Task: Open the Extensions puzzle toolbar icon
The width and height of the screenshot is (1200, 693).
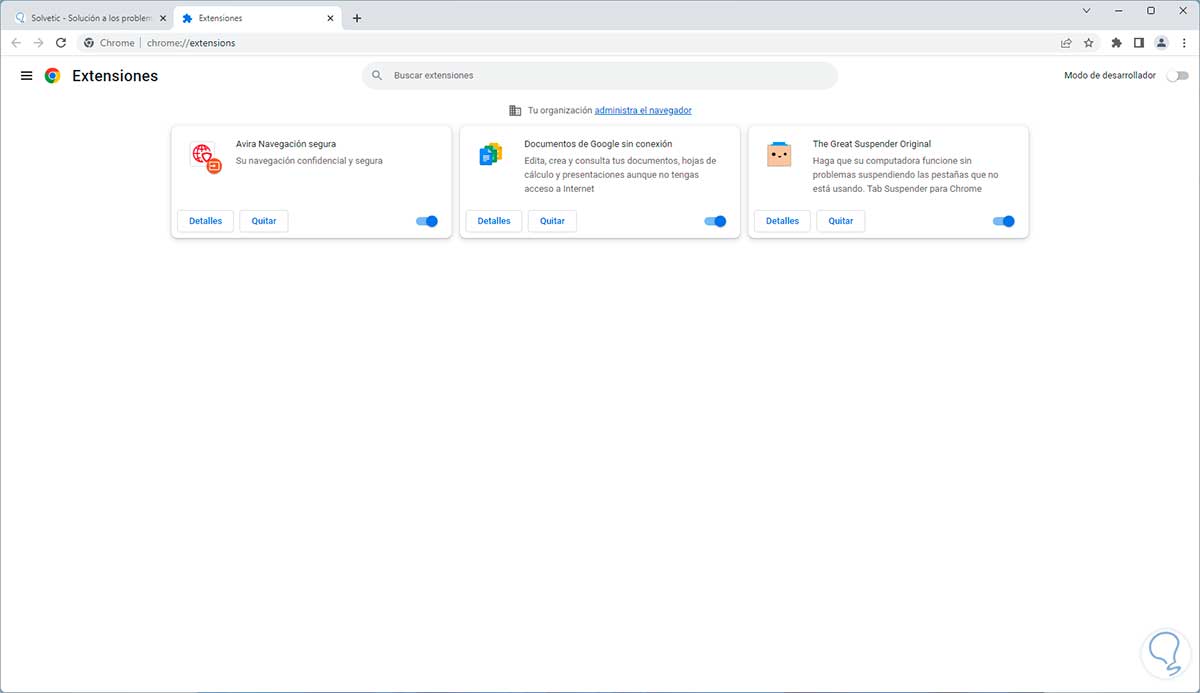Action: pyautogui.click(x=1117, y=43)
